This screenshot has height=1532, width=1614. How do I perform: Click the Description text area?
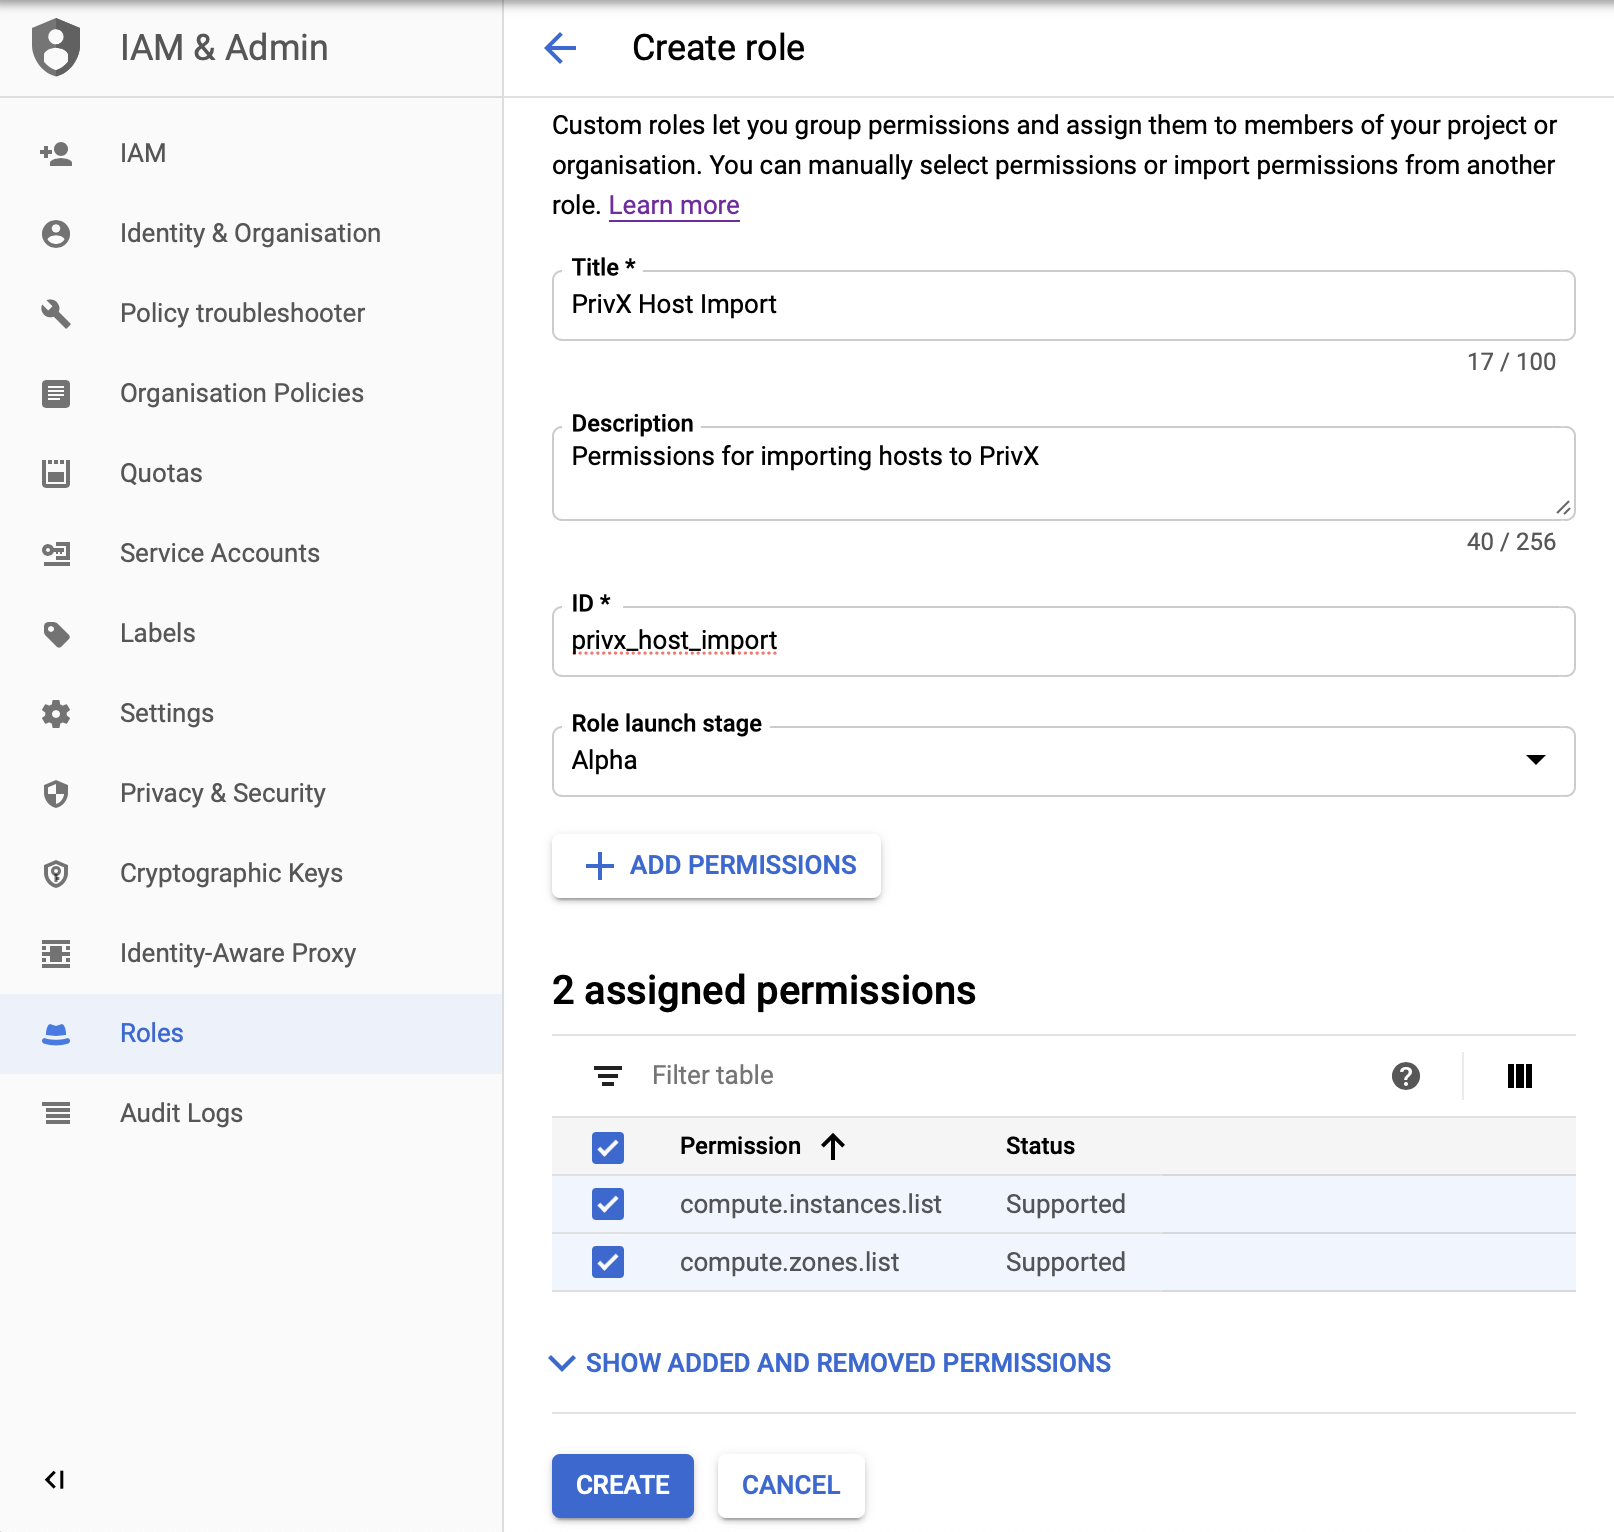pos(1064,473)
